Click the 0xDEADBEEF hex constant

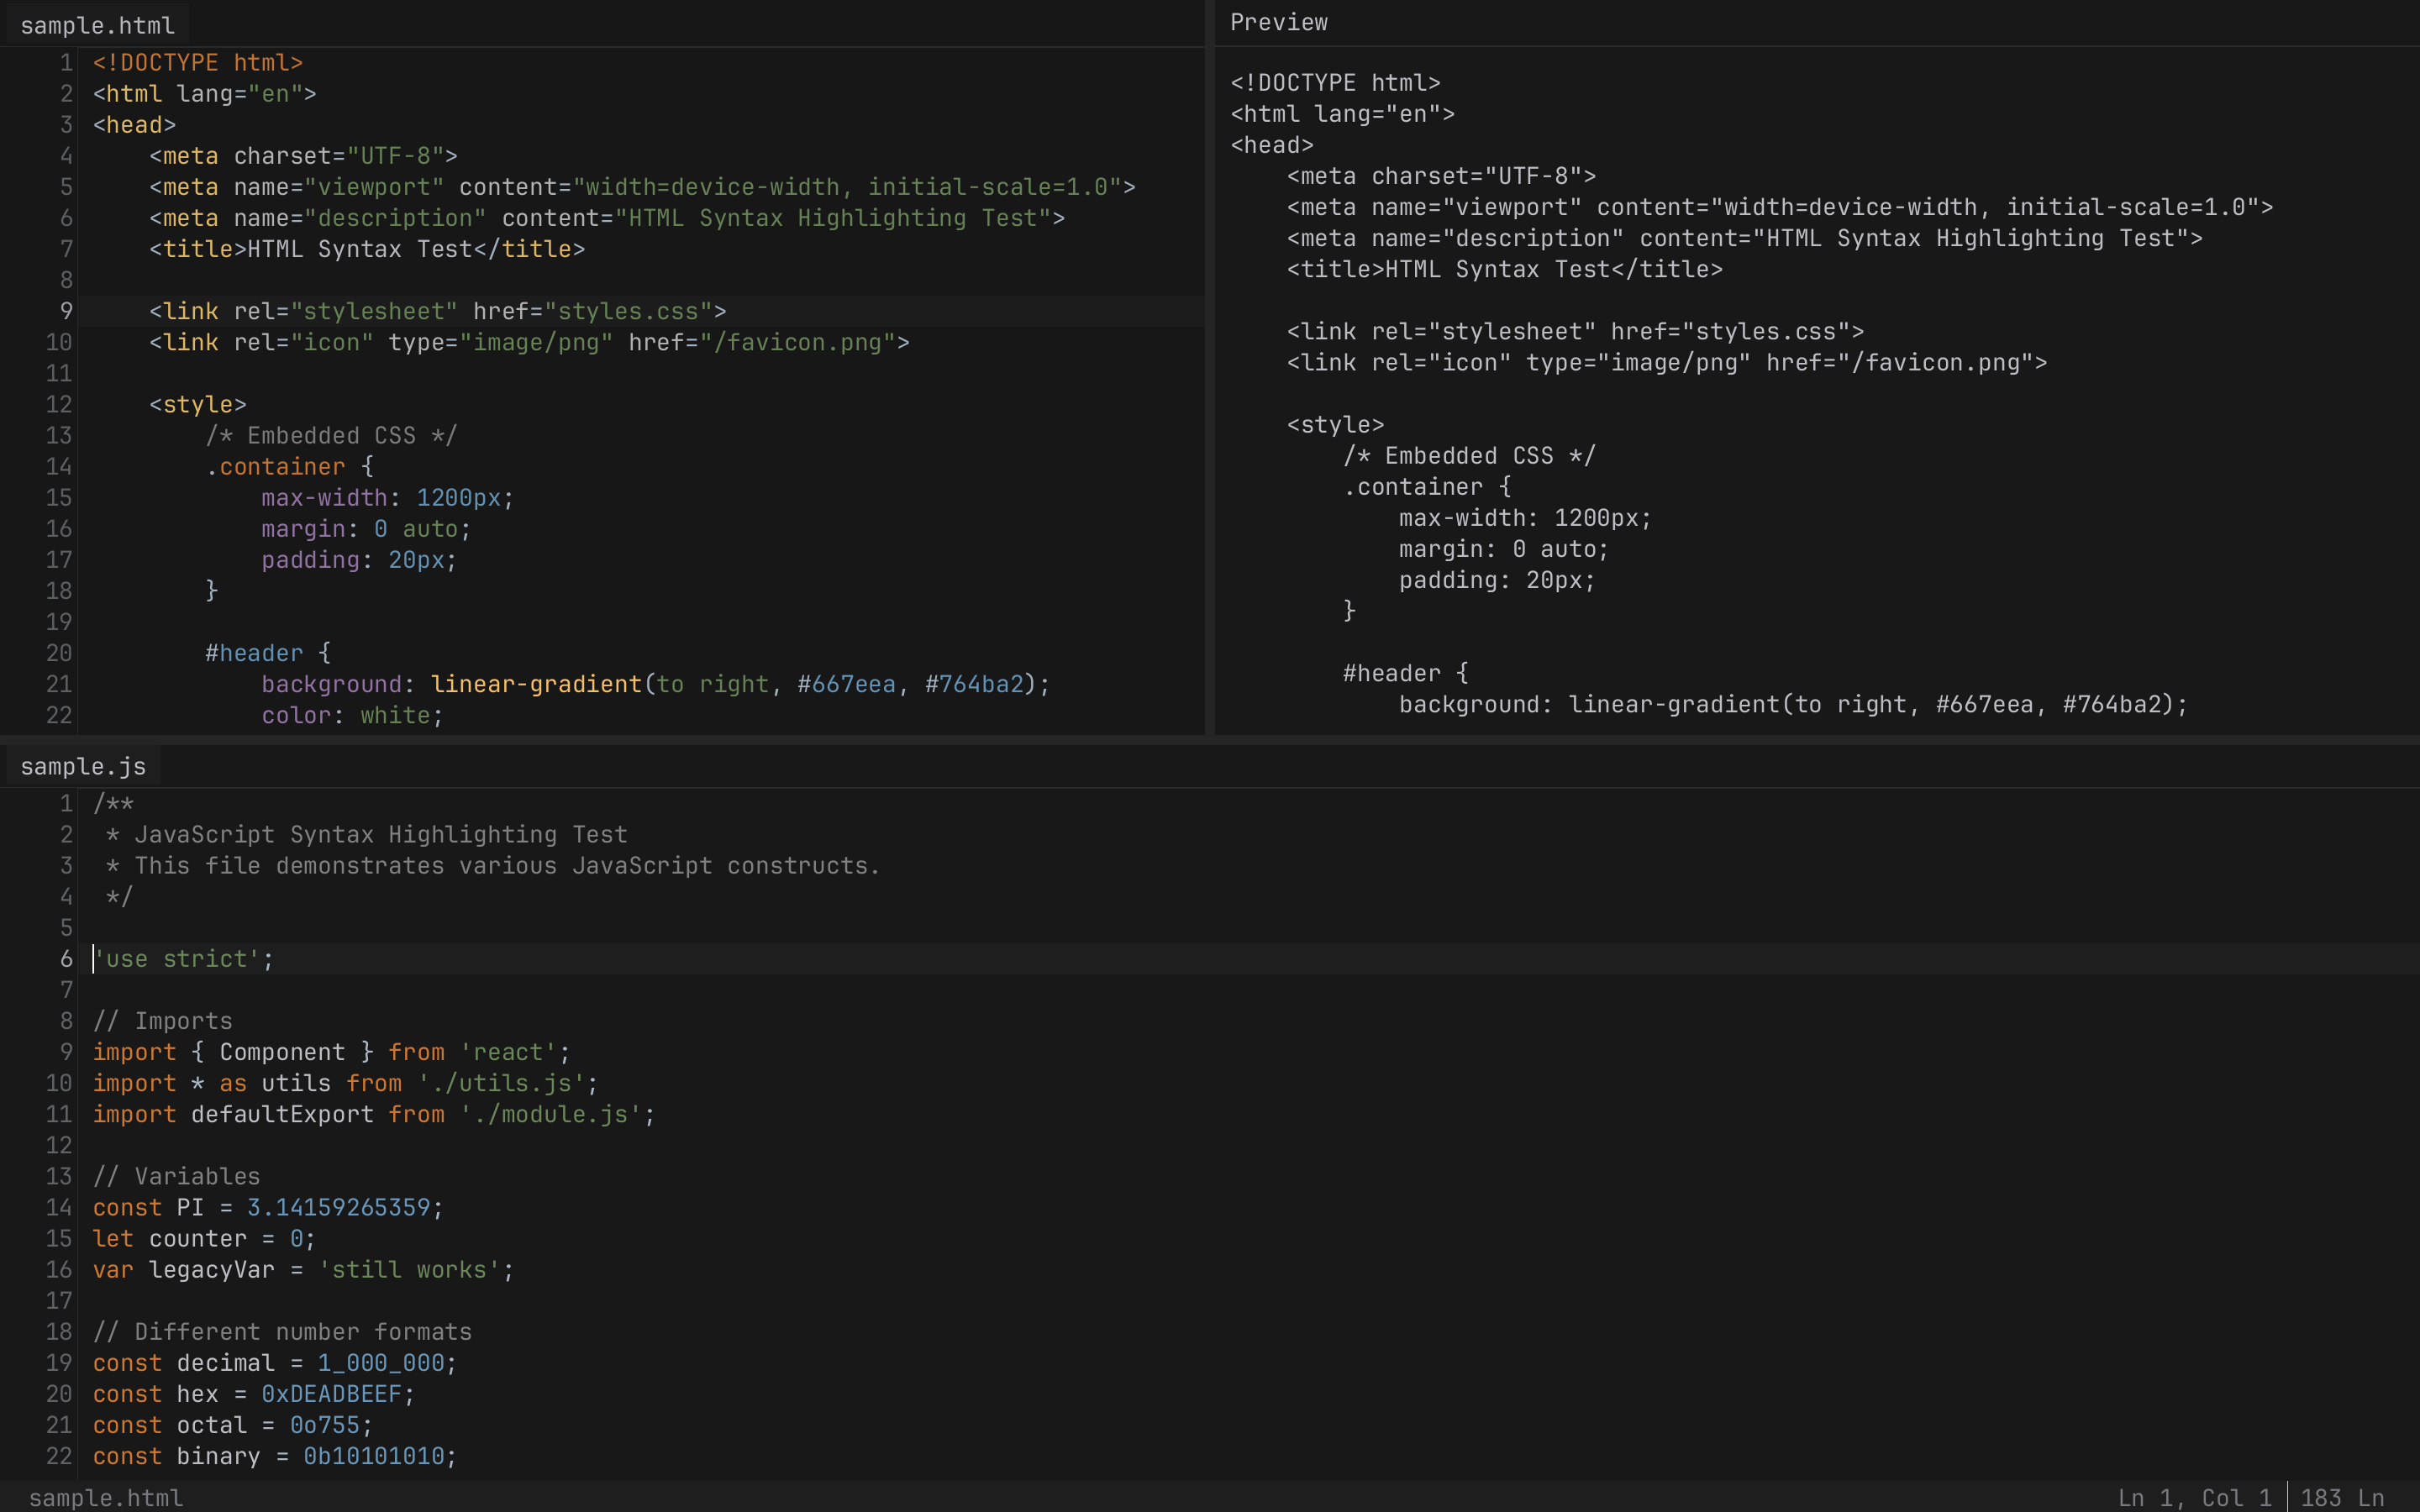(331, 1393)
